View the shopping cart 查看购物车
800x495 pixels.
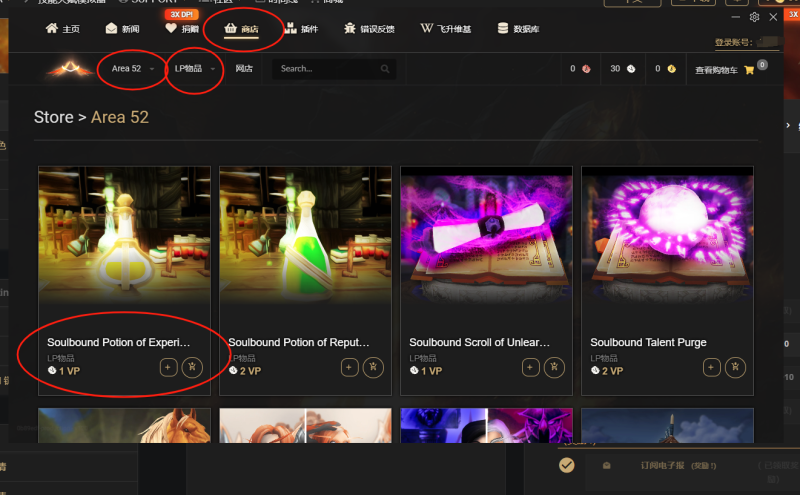pyautogui.click(x=716, y=70)
